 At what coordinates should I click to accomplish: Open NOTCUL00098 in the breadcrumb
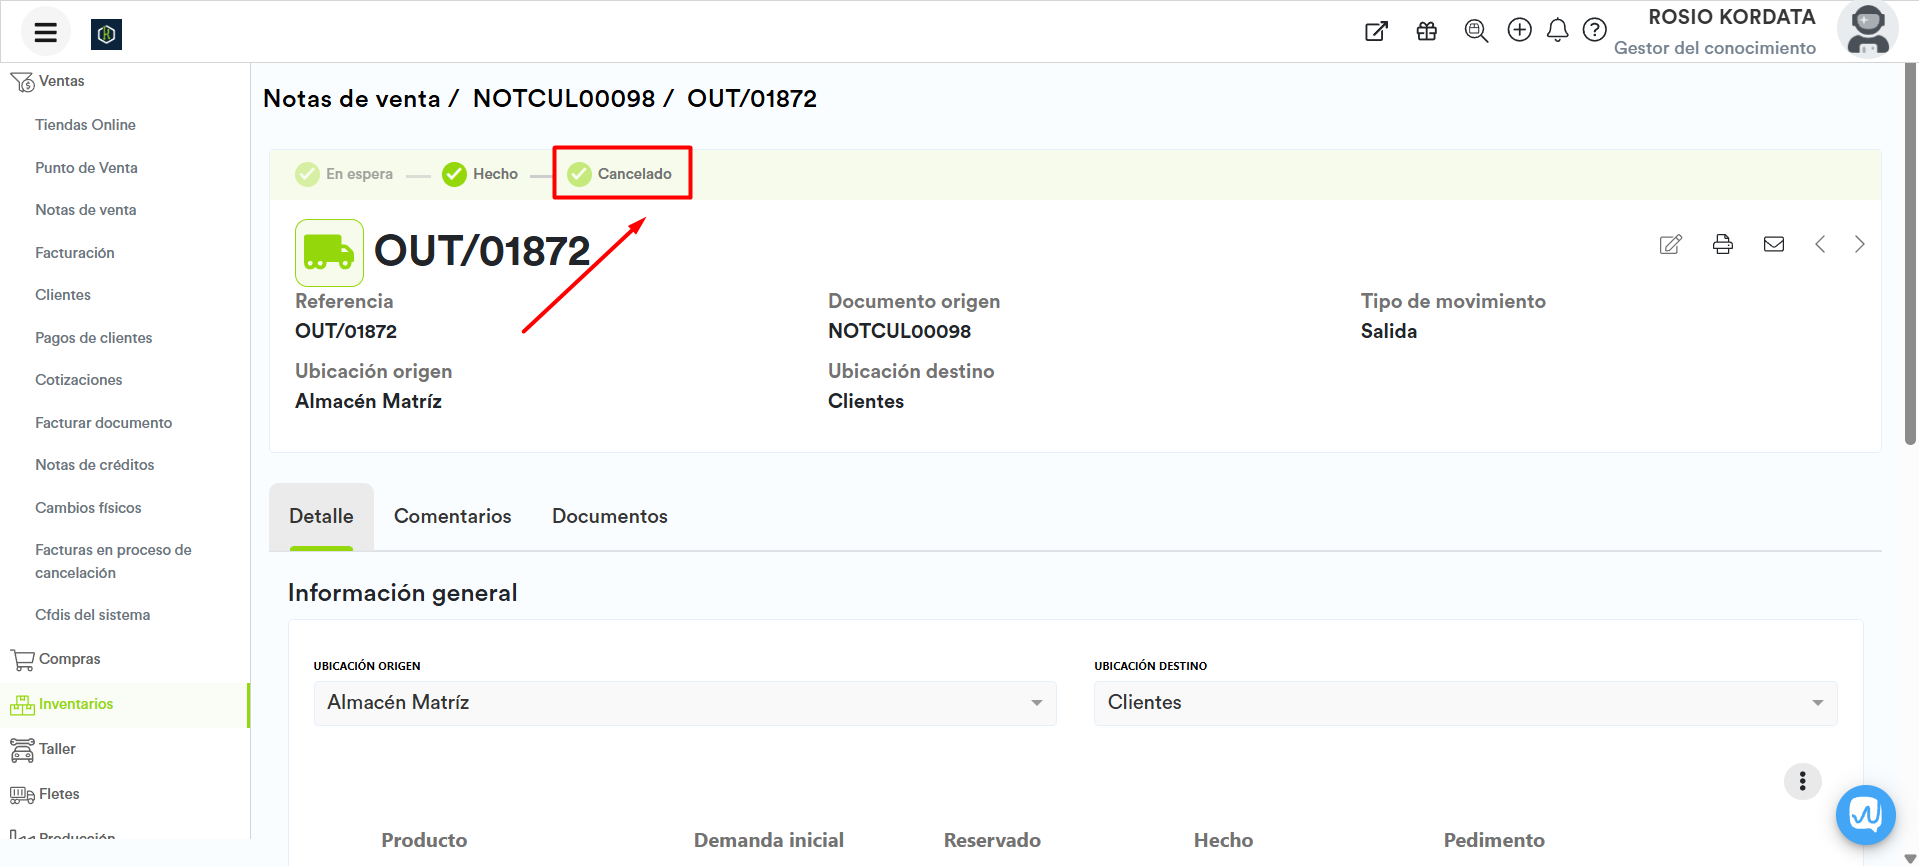point(564,99)
